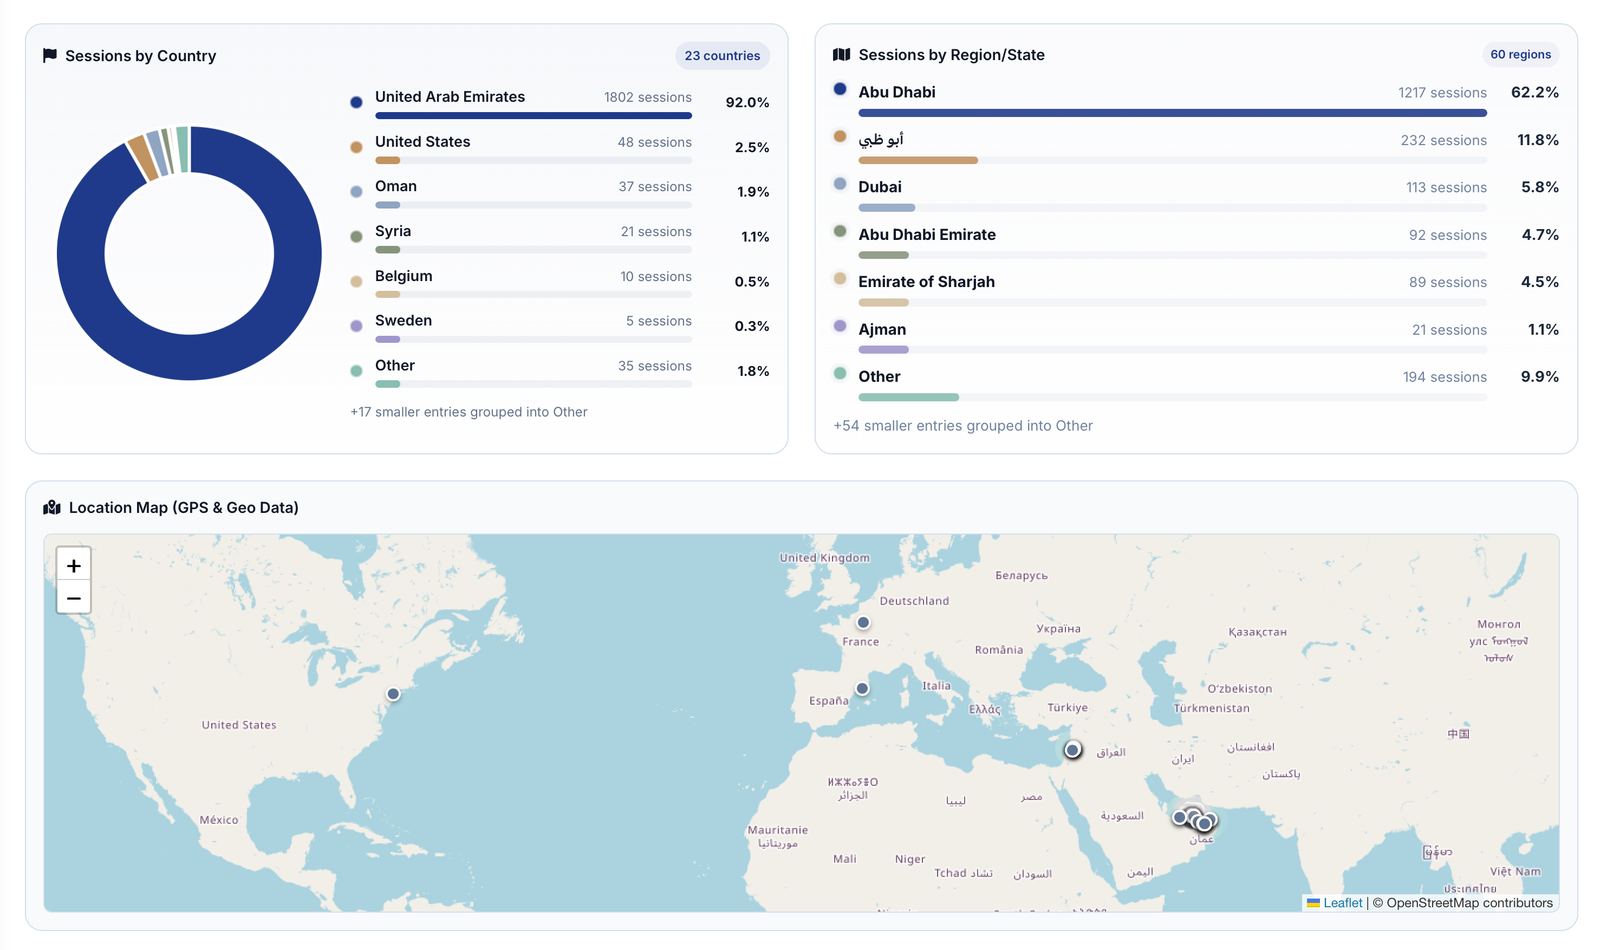Click the Abu Dhabi Emirate color dot

point(840,231)
